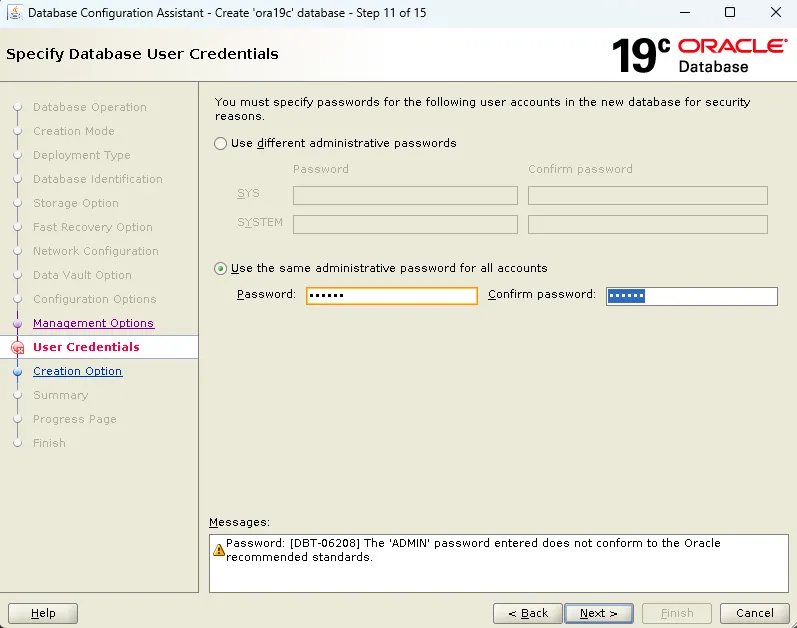Viewport: 797px width, 628px height.
Task: Click the 'Finish' step label in sidebar
Action: [x=49, y=443]
